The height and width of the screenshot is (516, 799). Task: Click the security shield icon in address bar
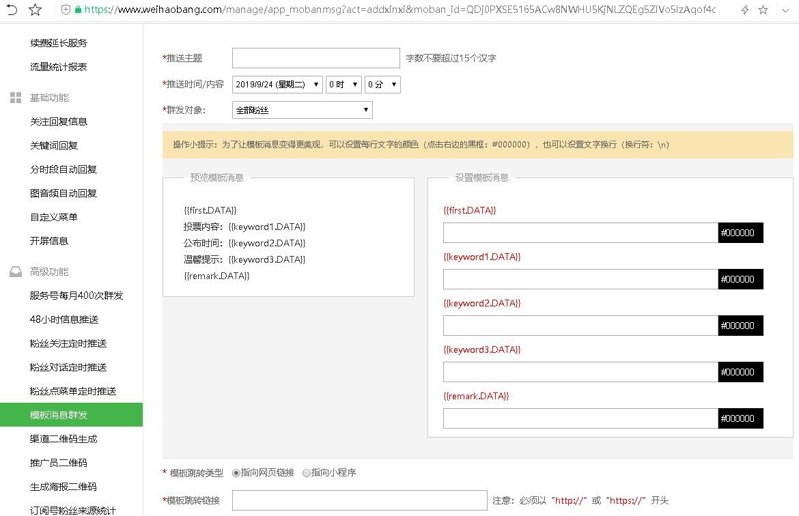point(66,9)
